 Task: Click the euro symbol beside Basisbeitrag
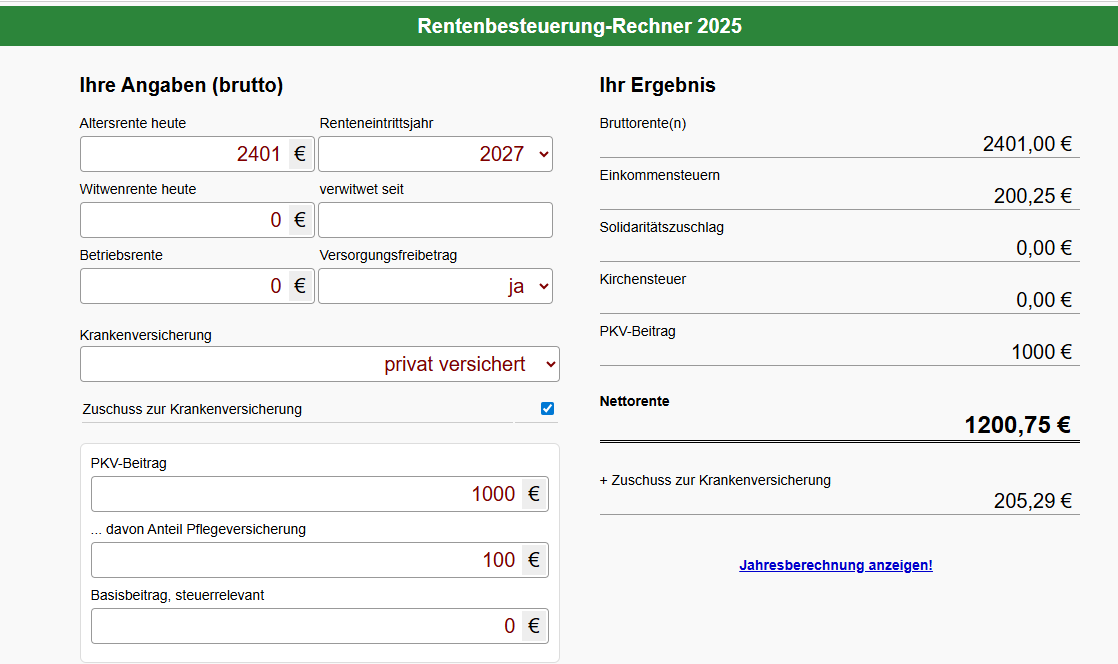(x=534, y=626)
